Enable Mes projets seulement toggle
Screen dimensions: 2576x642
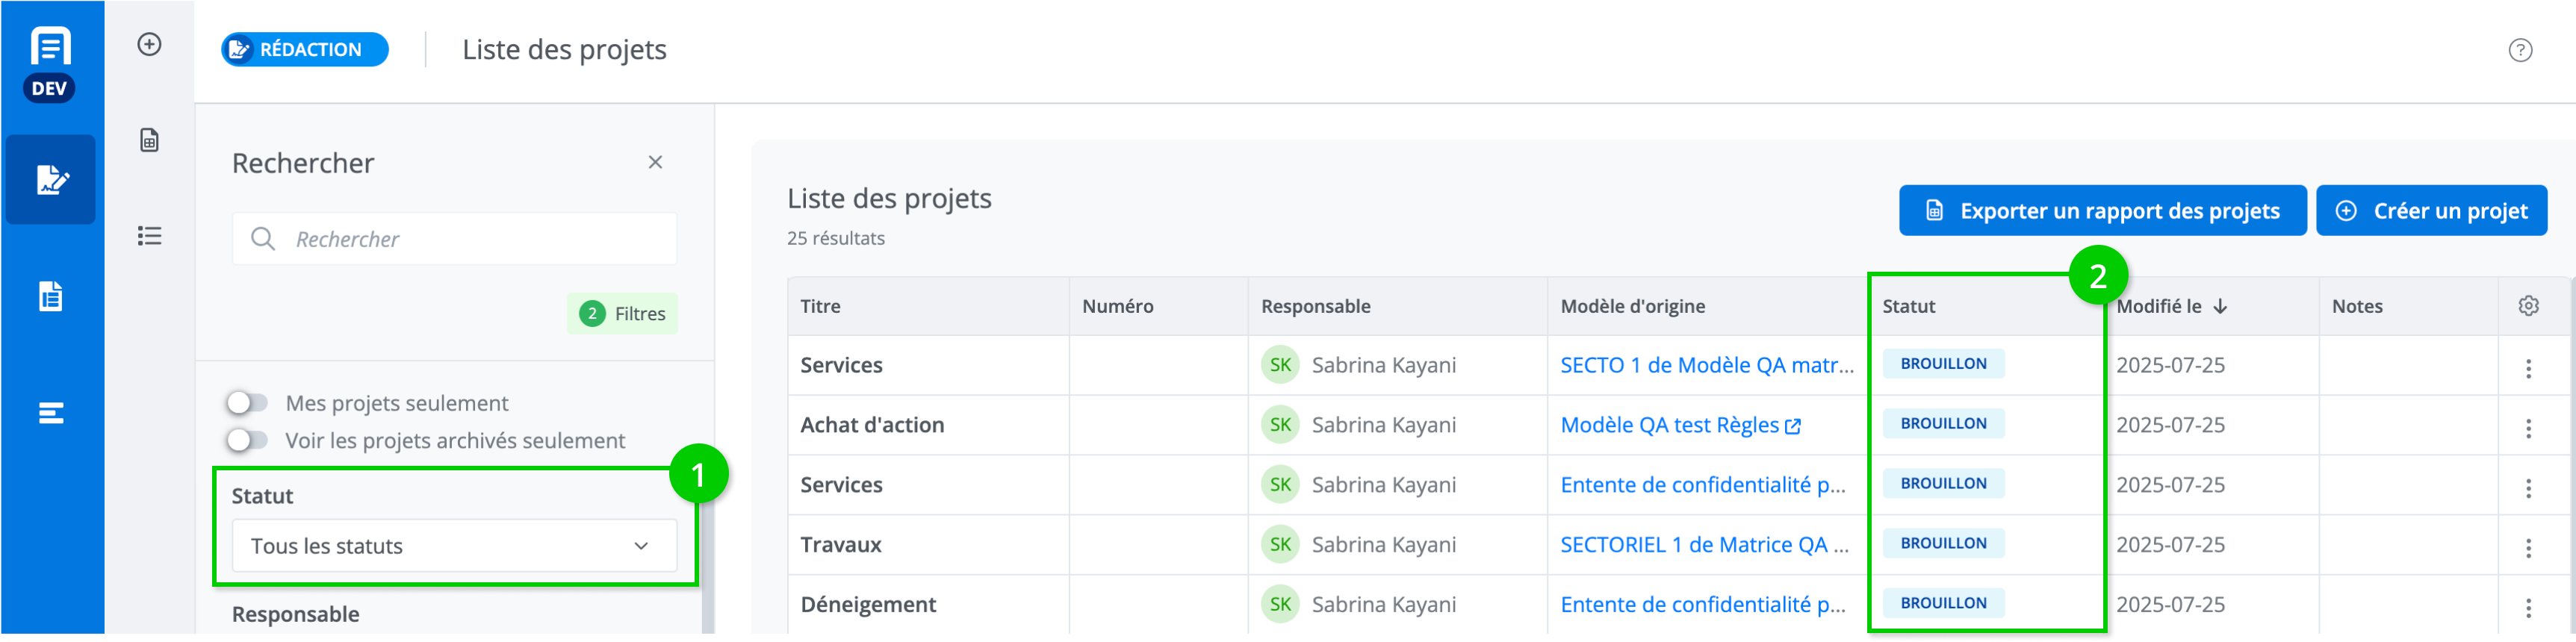click(x=247, y=403)
